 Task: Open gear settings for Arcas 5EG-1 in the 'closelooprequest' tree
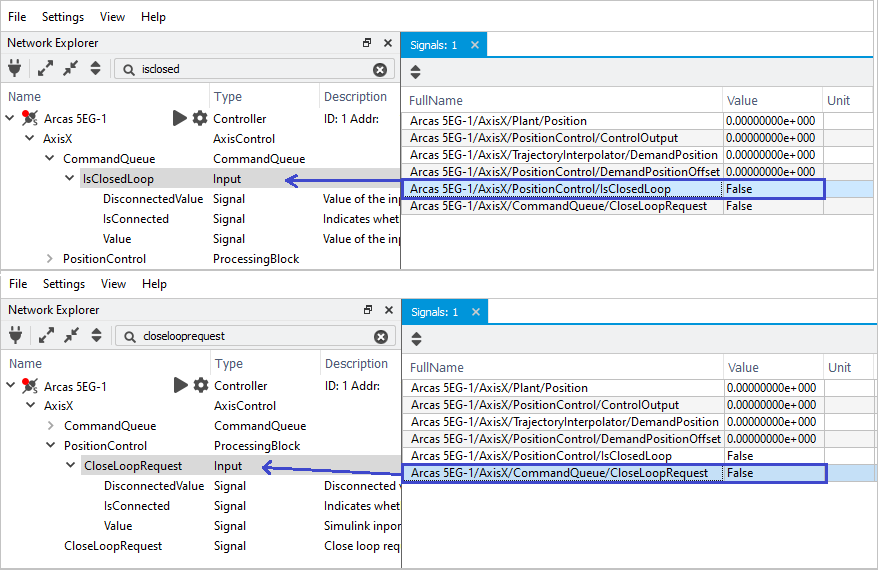pos(200,386)
